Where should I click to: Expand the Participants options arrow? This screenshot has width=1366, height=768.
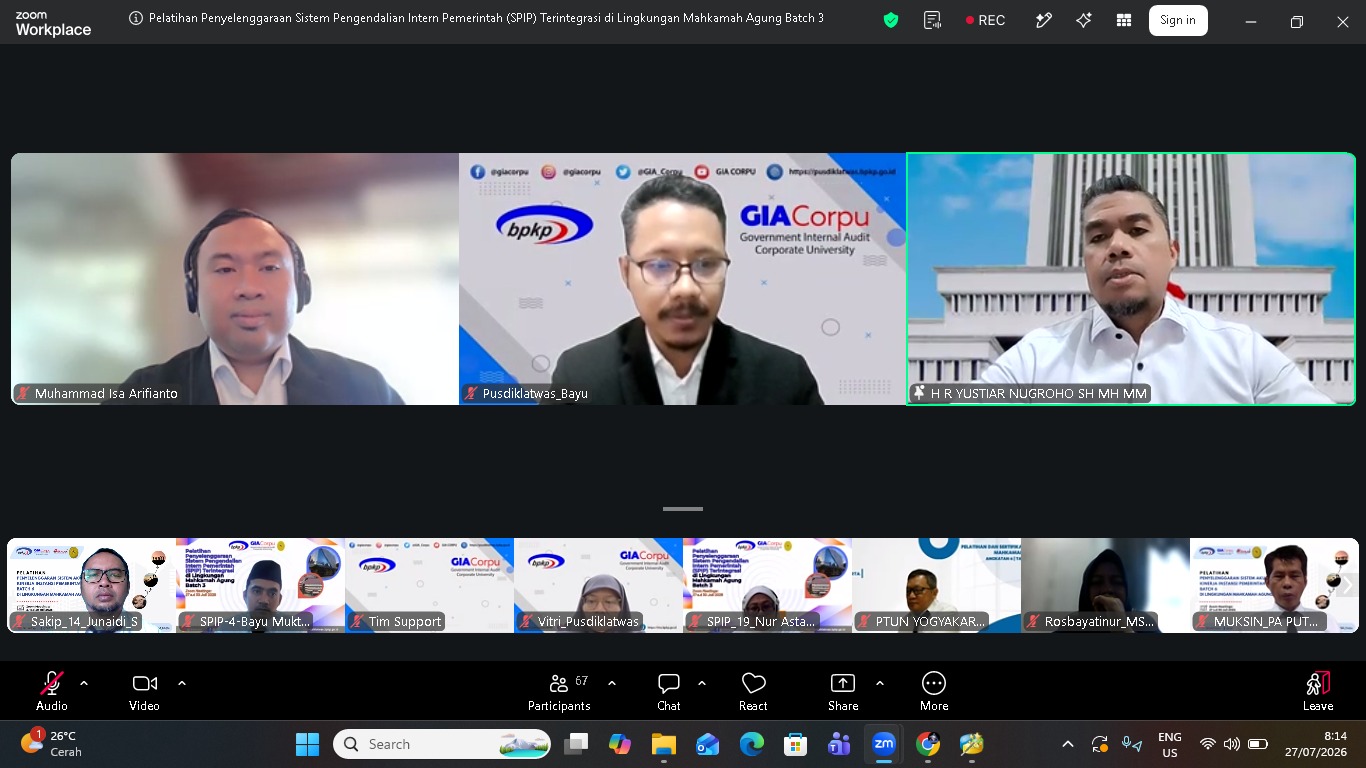click(x=612, y=683)
